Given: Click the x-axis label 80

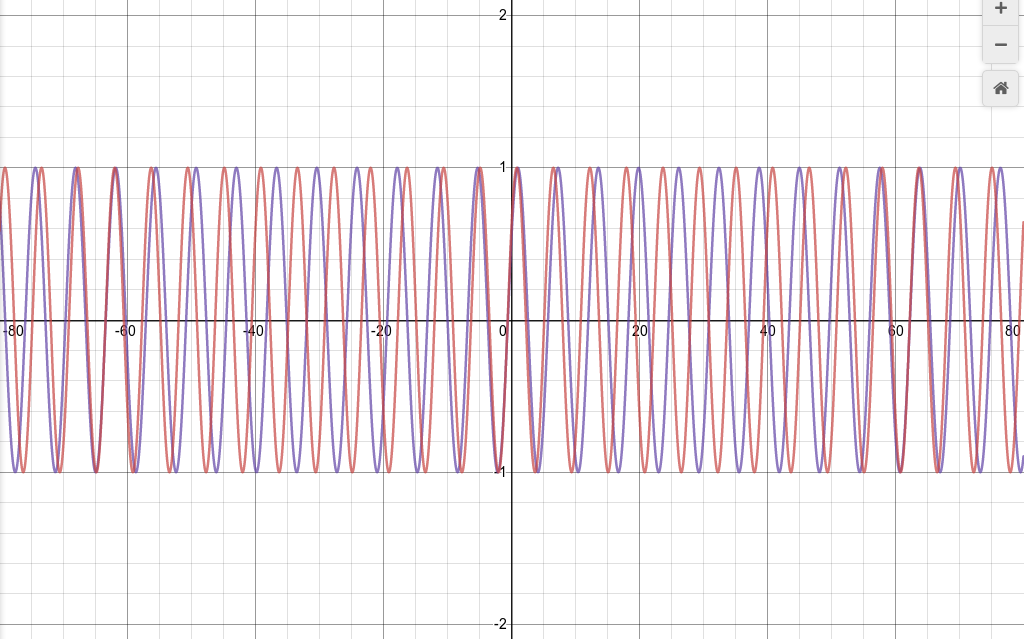Looking at the screenshot, I should (x=1012, y=331).
